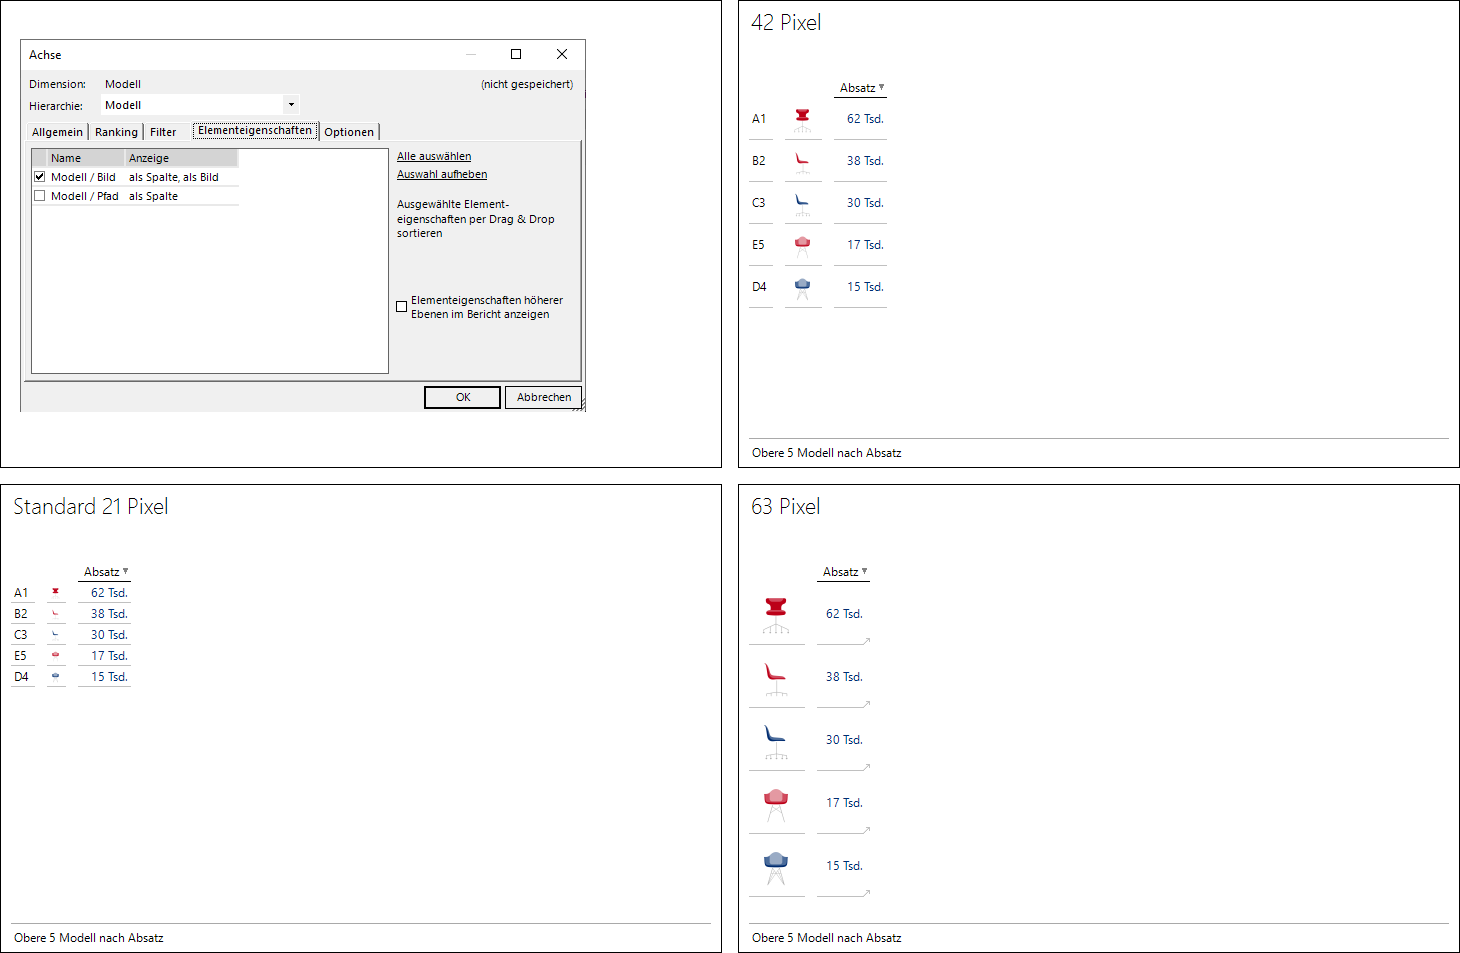Click the Alle auswählen link
Screen dimensions: 1460x953
click(x=434, y=156)
